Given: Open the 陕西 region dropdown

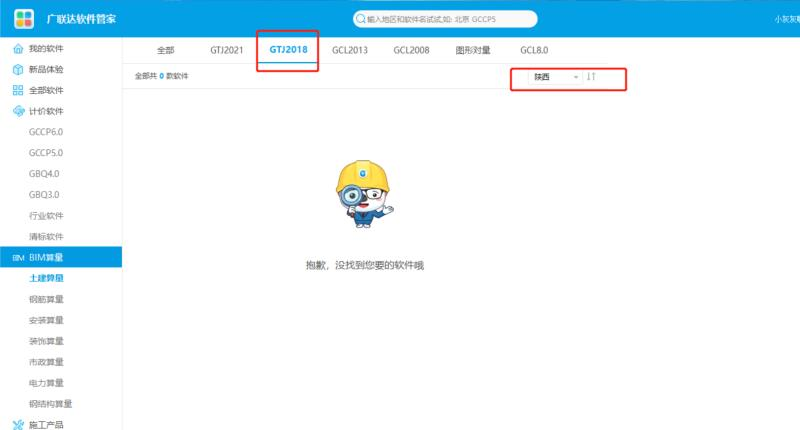Looking at the screenshot, I should [555, 77].
